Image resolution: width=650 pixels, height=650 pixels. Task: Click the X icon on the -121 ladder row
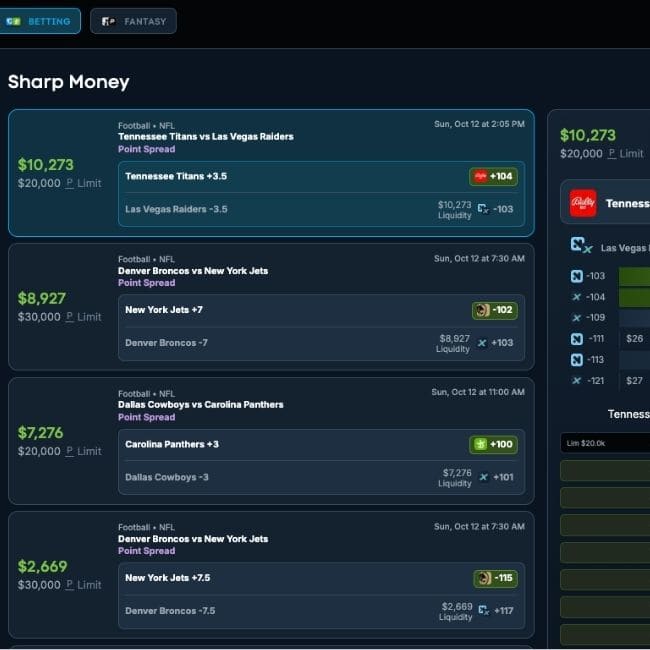576,380
